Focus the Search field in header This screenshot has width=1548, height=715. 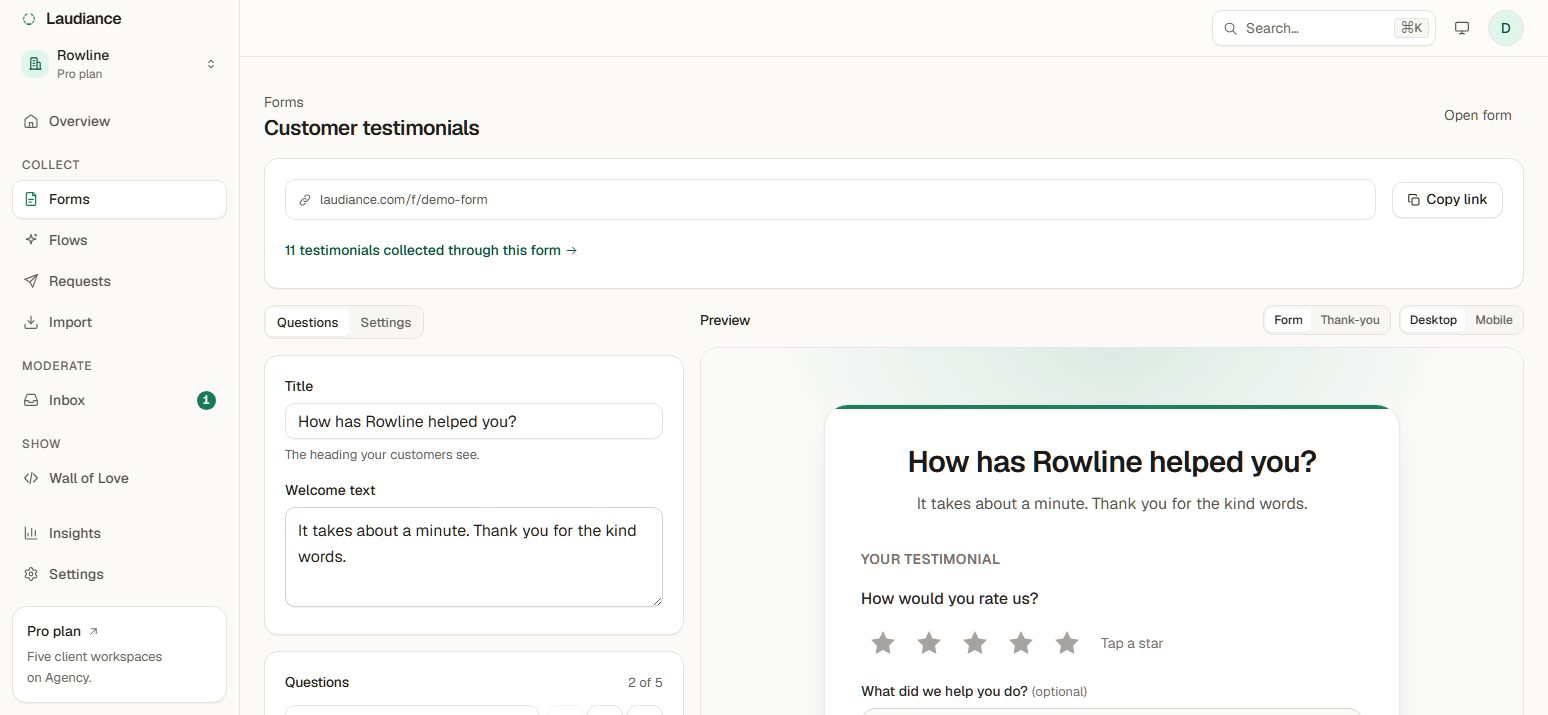coord(1323,28)
